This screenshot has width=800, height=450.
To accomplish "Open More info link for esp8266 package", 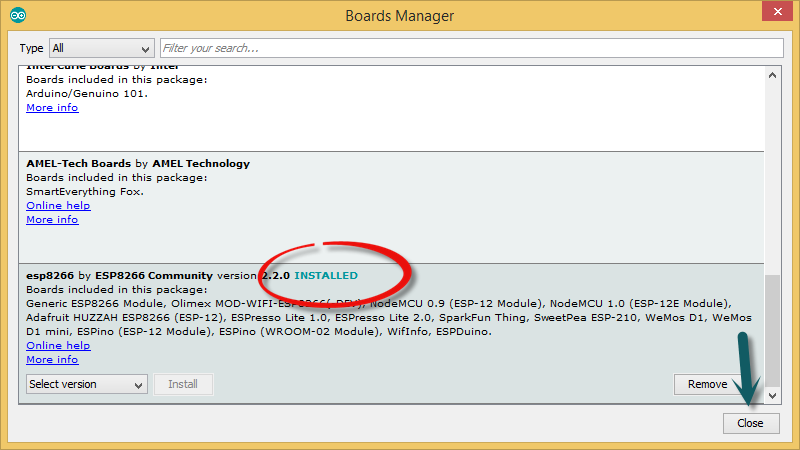I will point(52,360).
